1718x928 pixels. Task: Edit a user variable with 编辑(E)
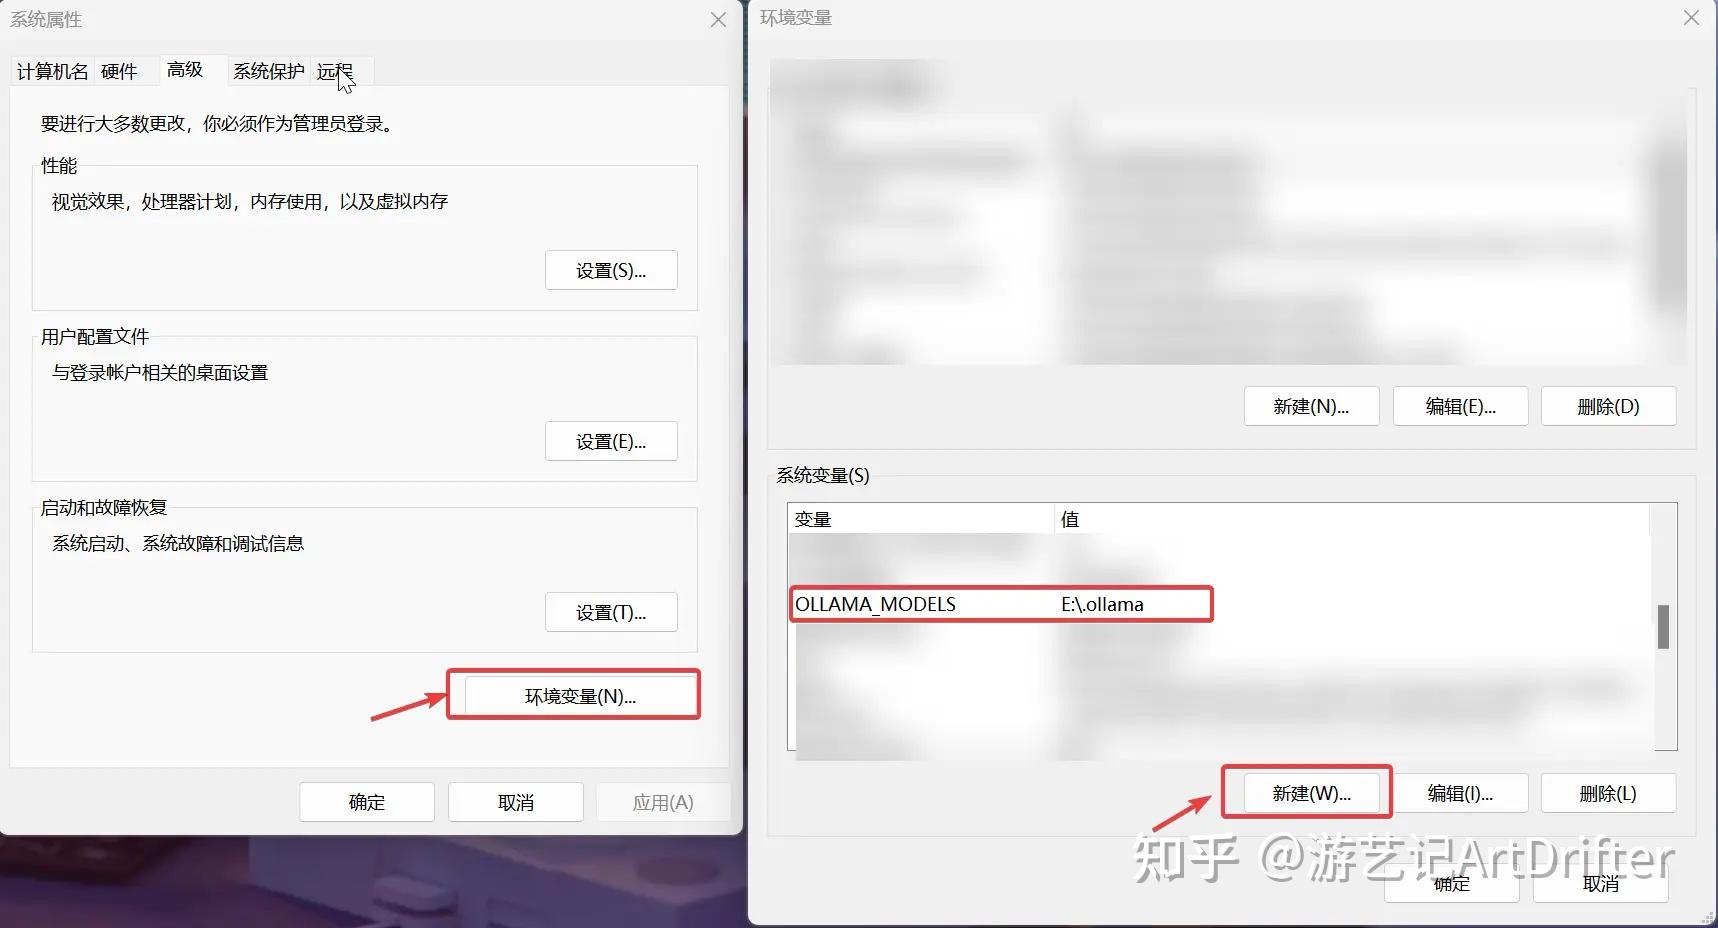click(1460, 405)
